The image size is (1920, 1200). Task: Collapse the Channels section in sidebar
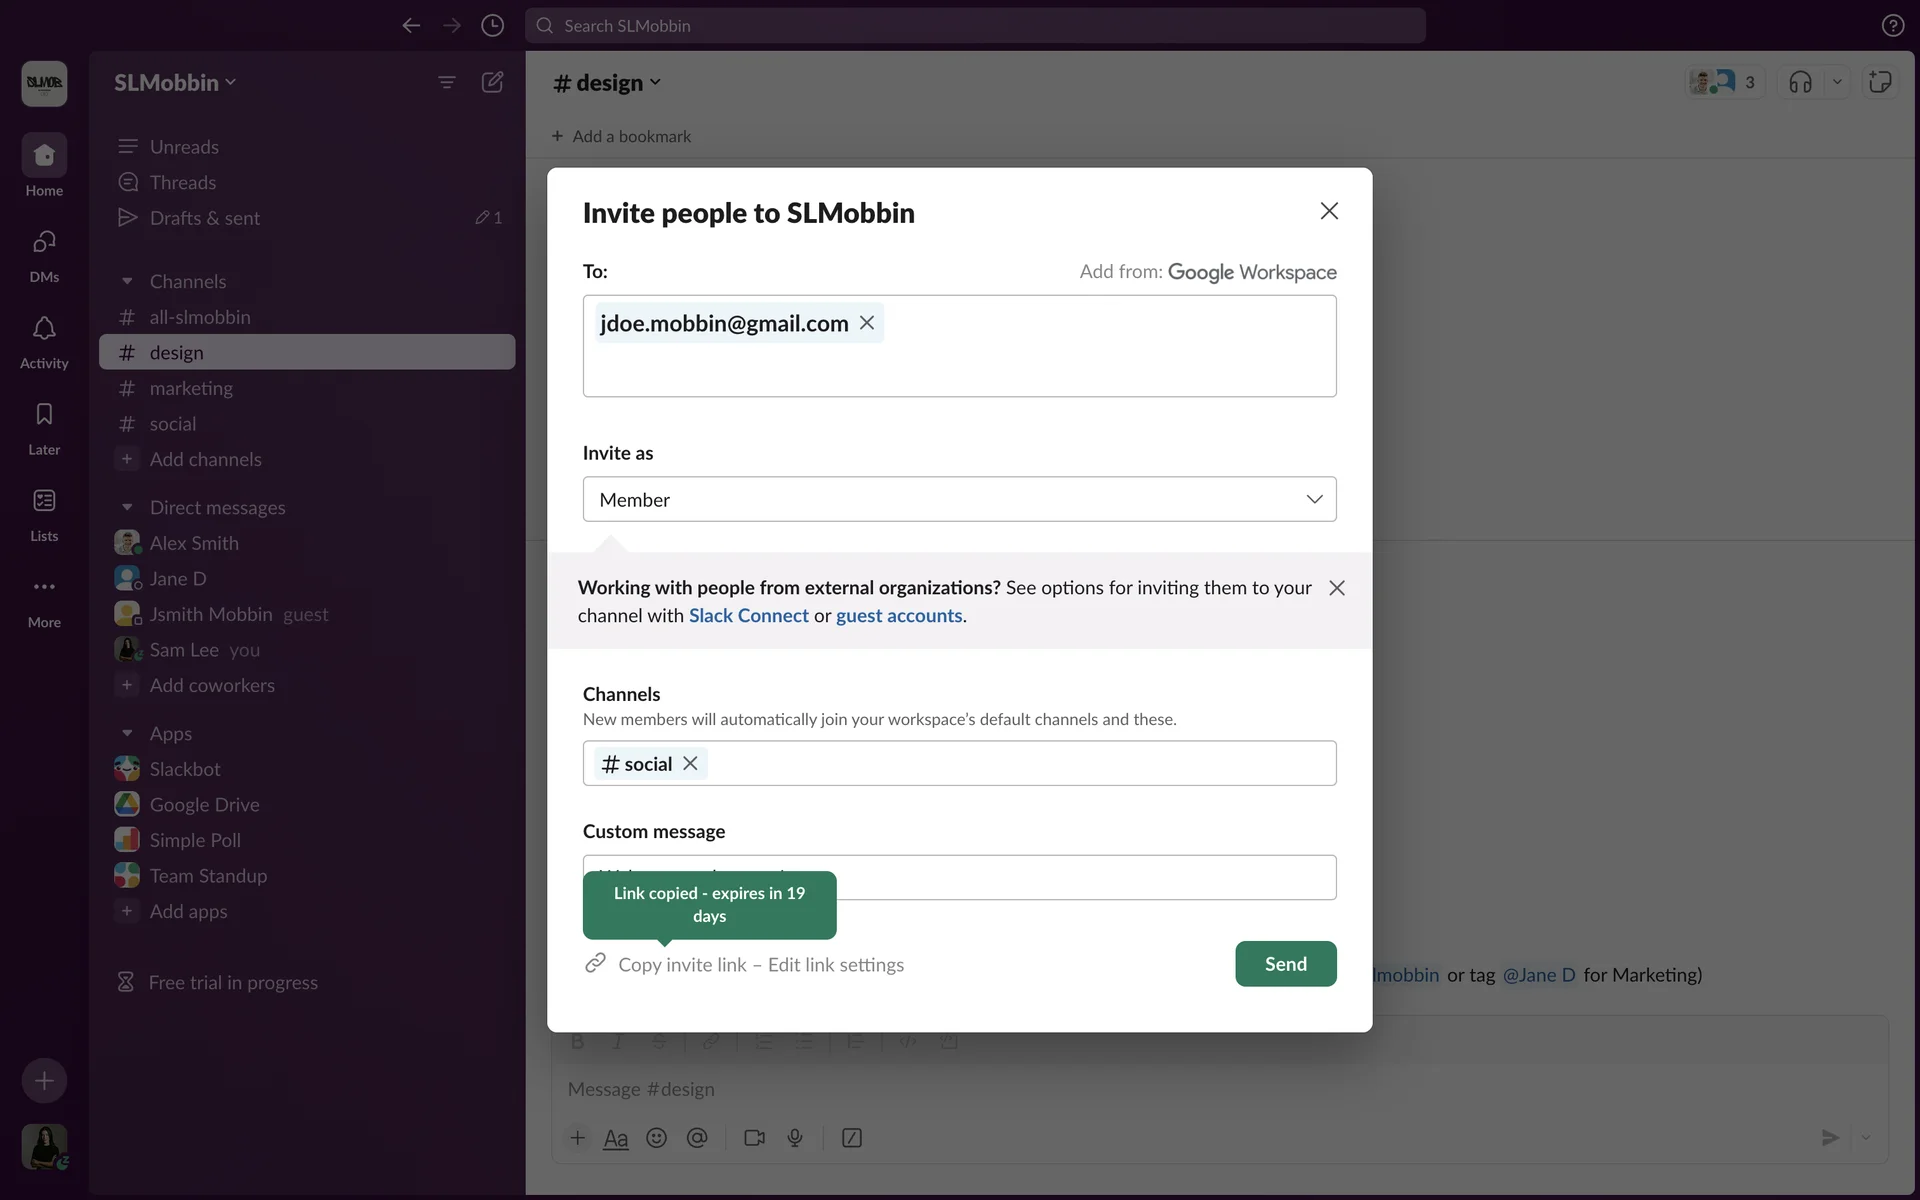[x=127, y=282]
